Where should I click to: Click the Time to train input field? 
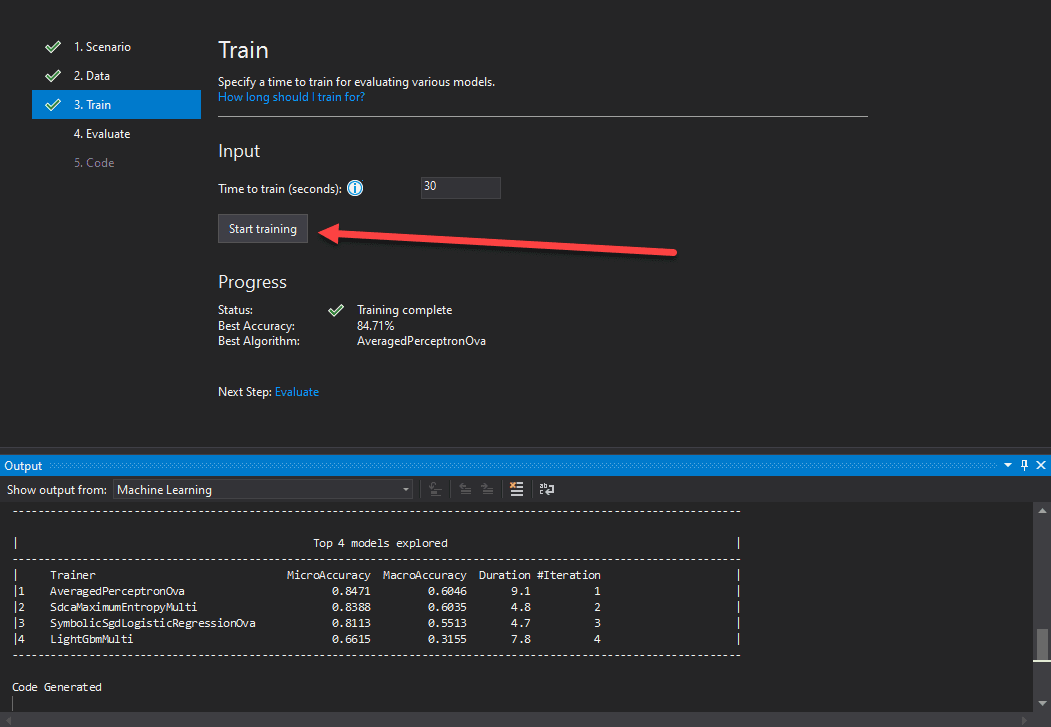[460, 187]
